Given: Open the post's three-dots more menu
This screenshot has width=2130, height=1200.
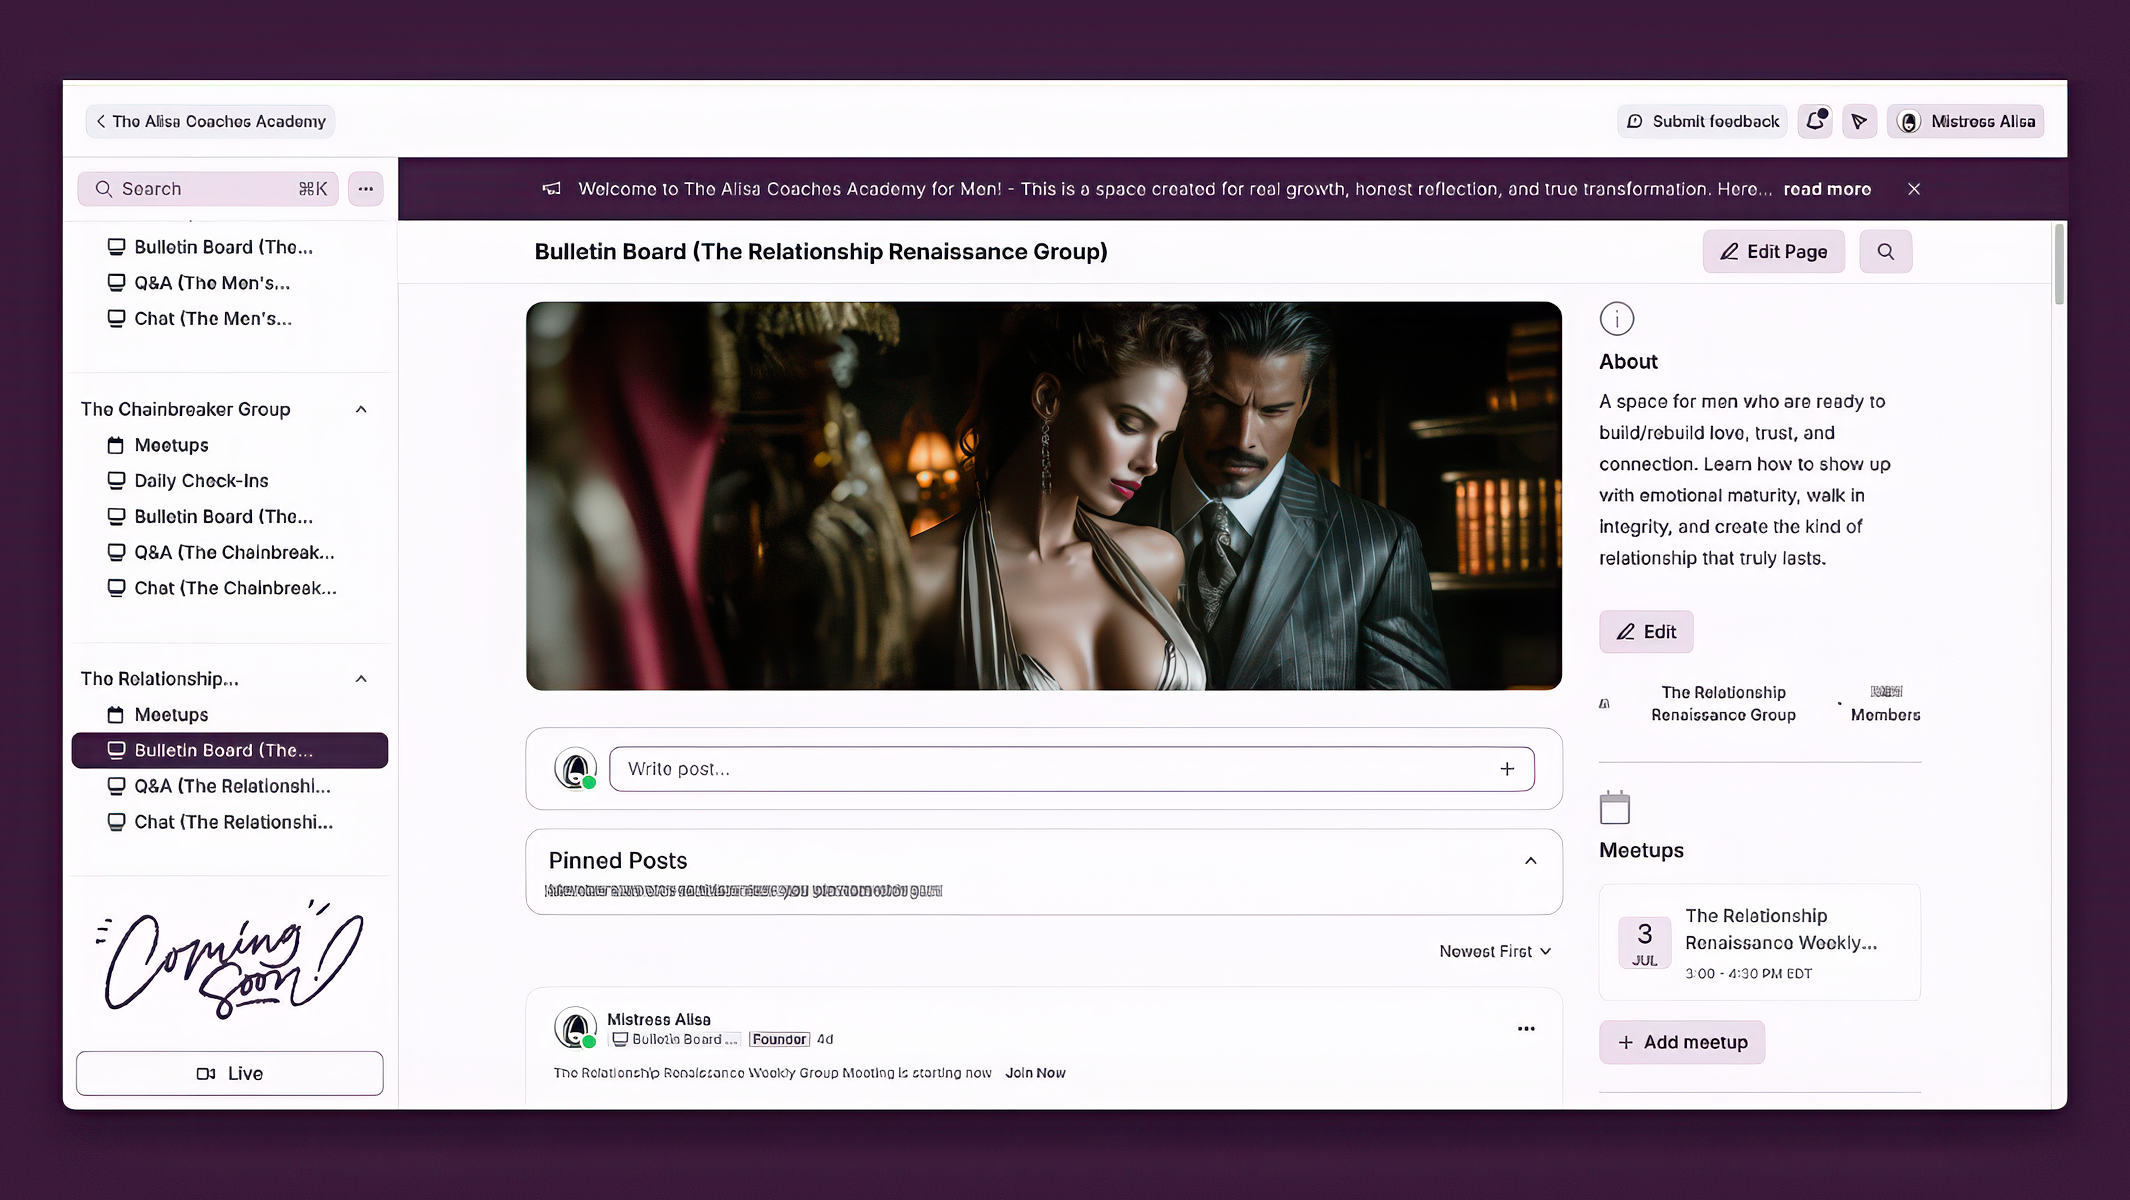Looking at the screenshot, I should pyautogui.click(x=1526, y=1029).
